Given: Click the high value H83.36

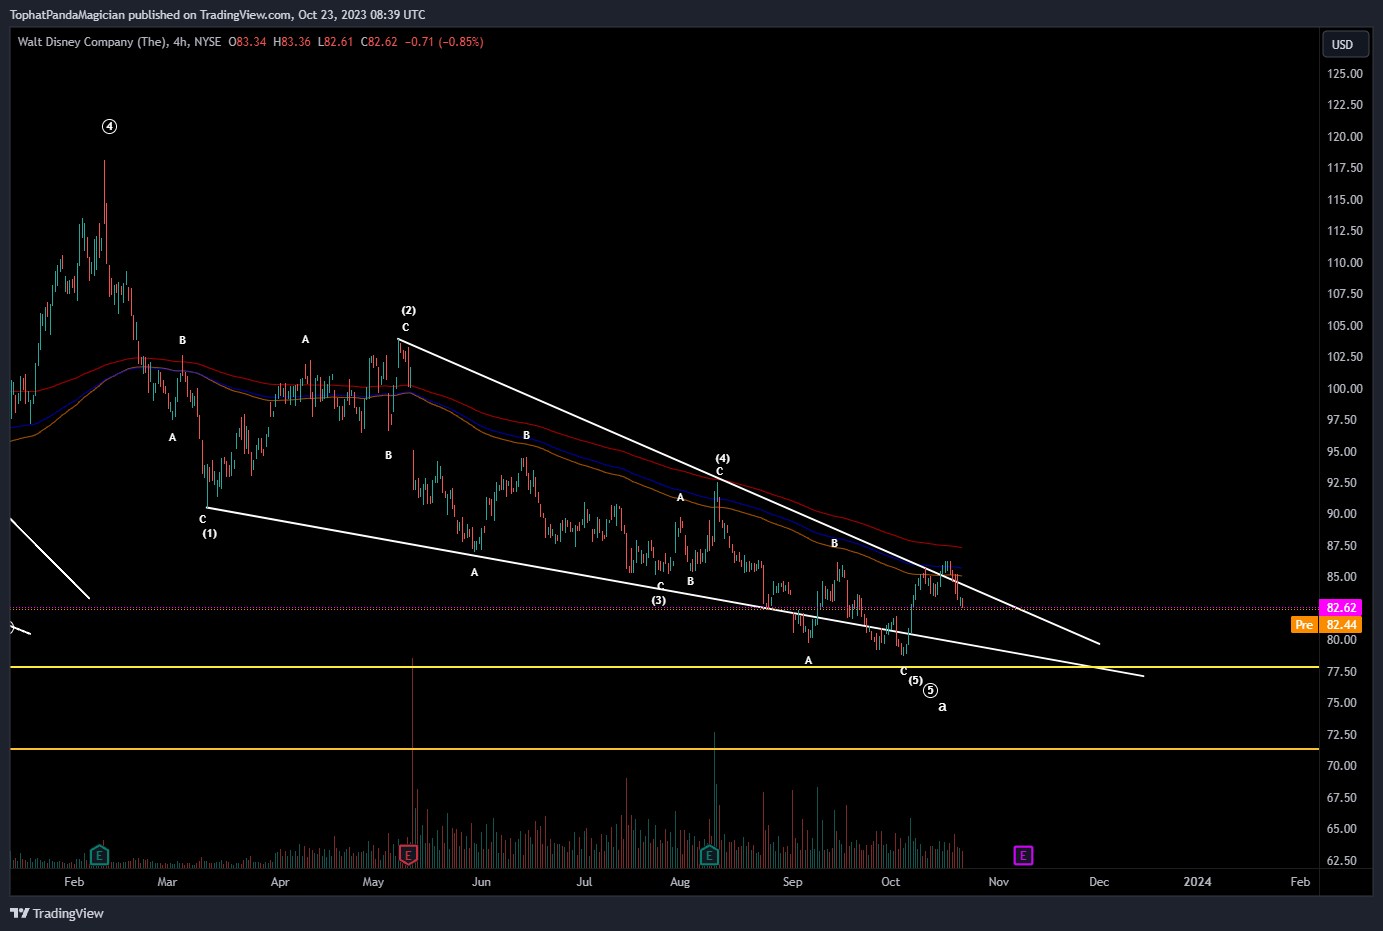Looking at the screenshot, I should pyautogui.click(x=292, y=42).
